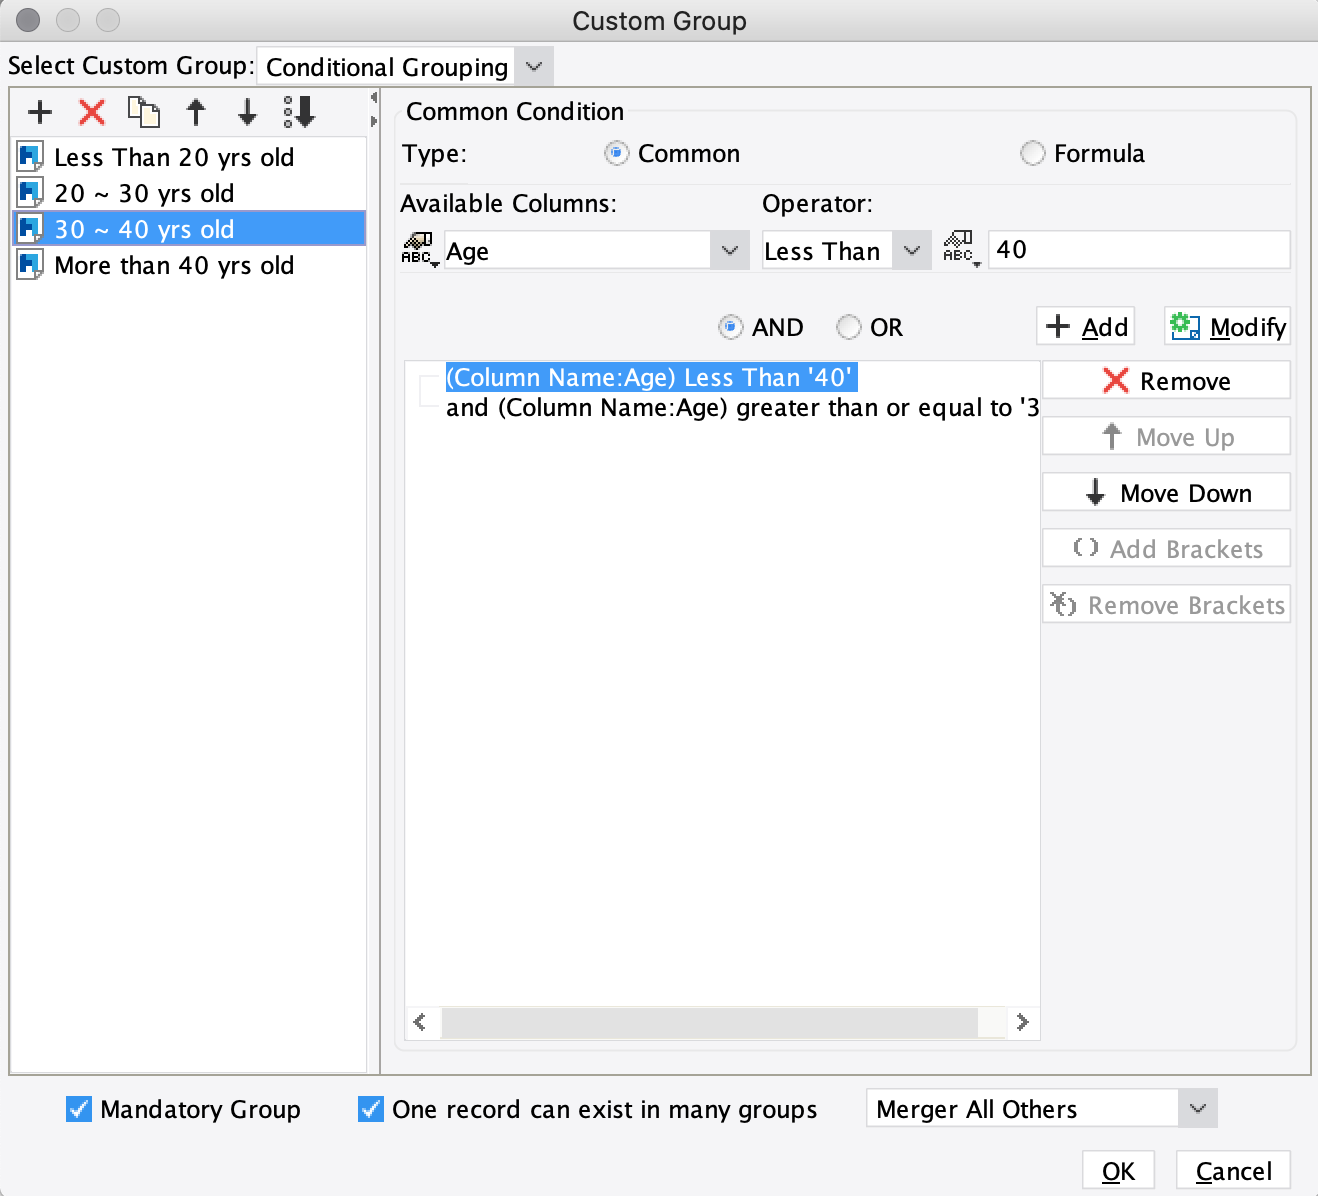This screenshot has height=1196, width=1318.
Task: Click the sort groups icon in the toolbar
Action: 298,112
